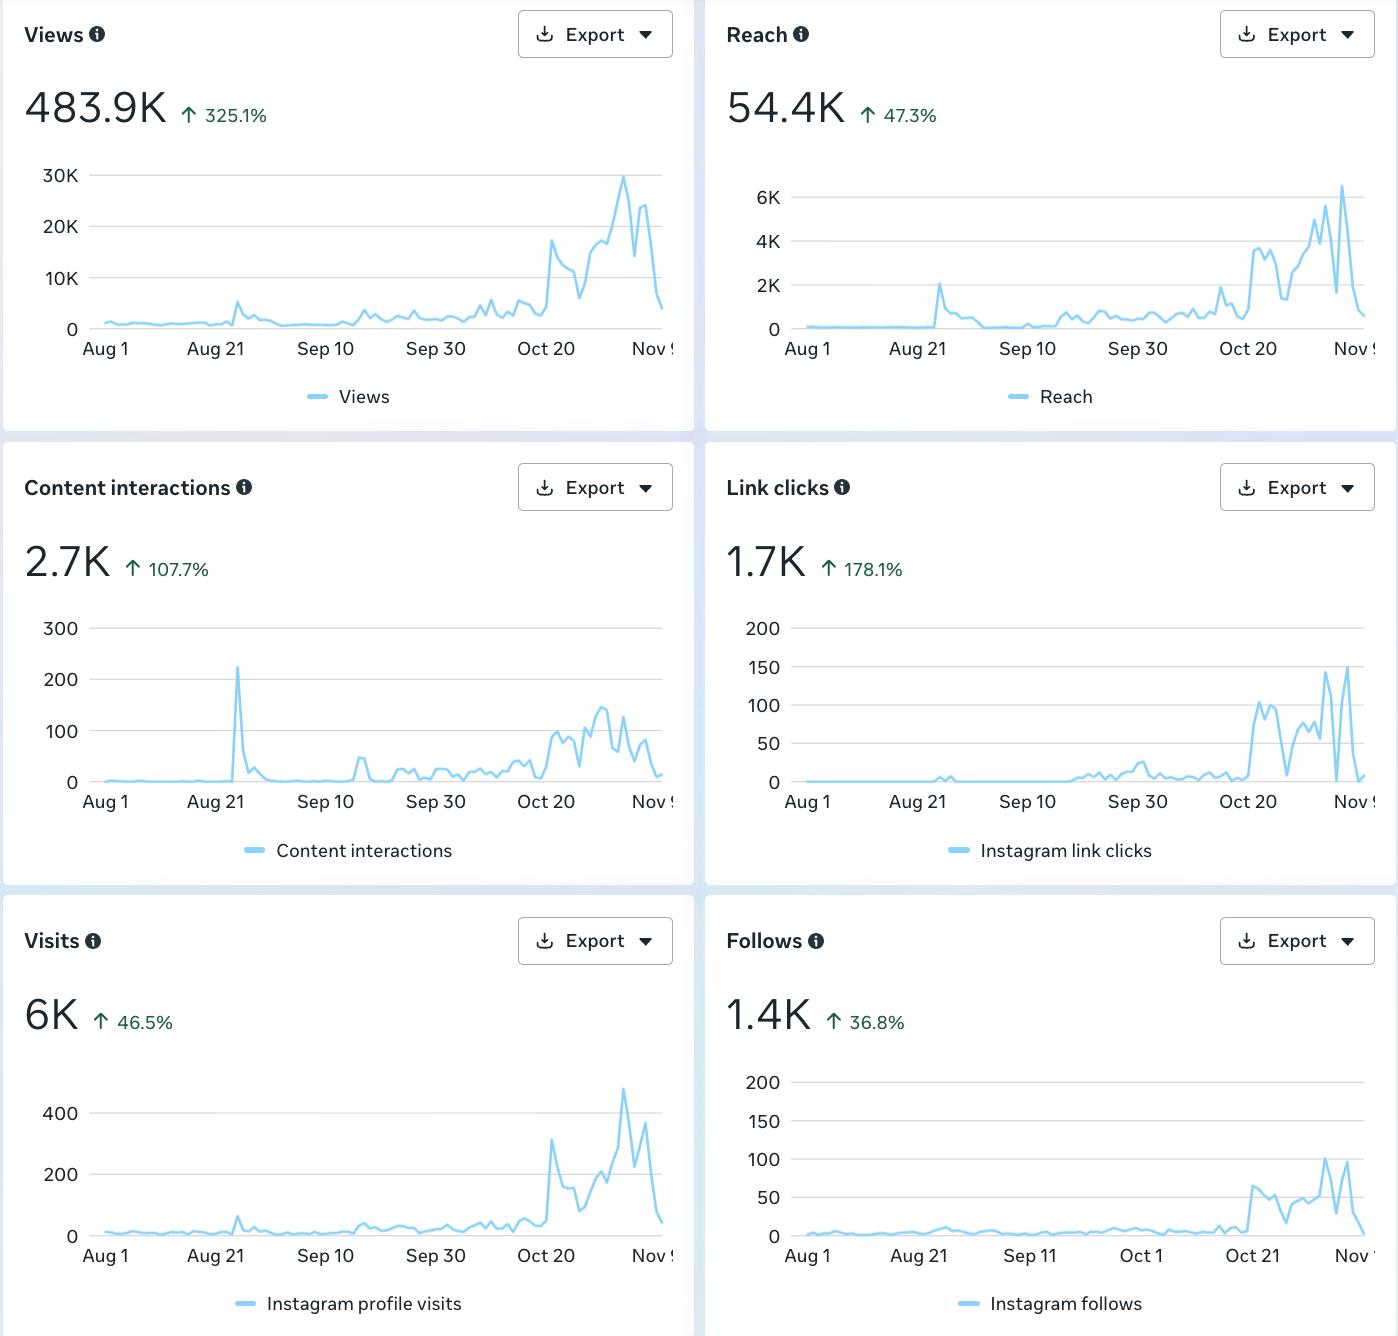Click the Instagram follows legend label
1398x1336 pixels.
[1066, 1304]
